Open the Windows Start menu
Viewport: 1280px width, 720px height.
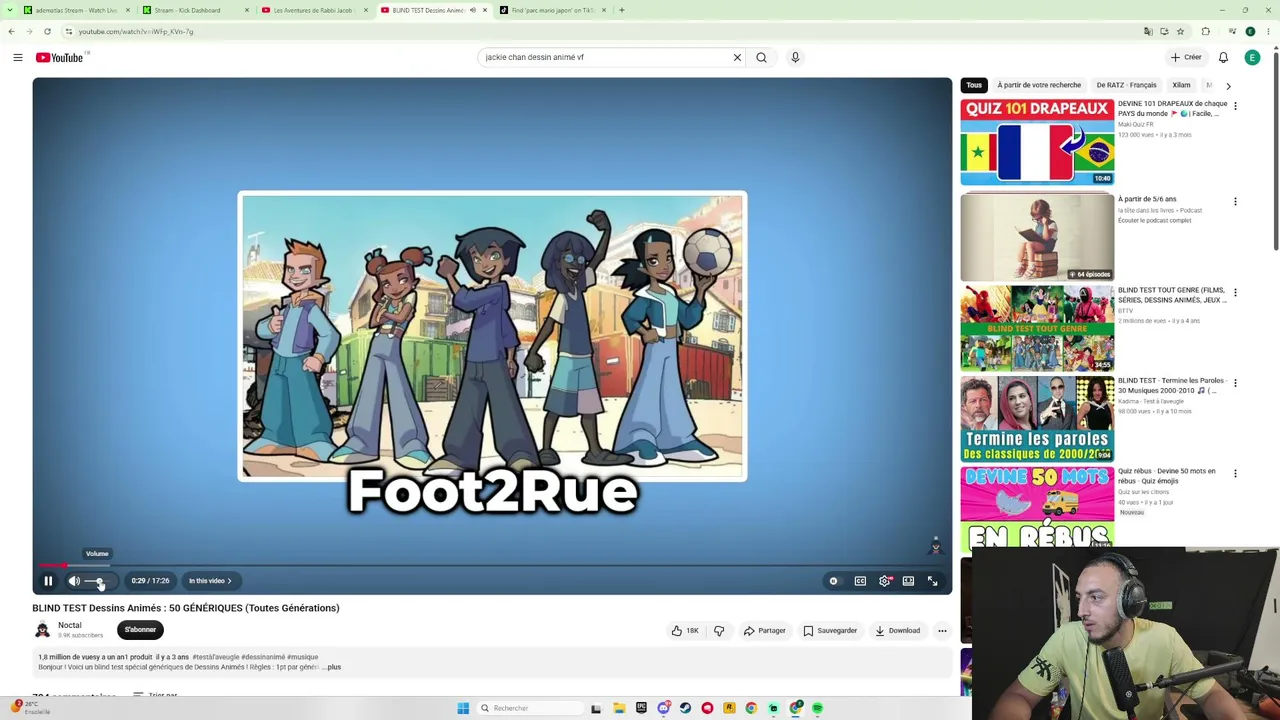click(x=463, y=708)
